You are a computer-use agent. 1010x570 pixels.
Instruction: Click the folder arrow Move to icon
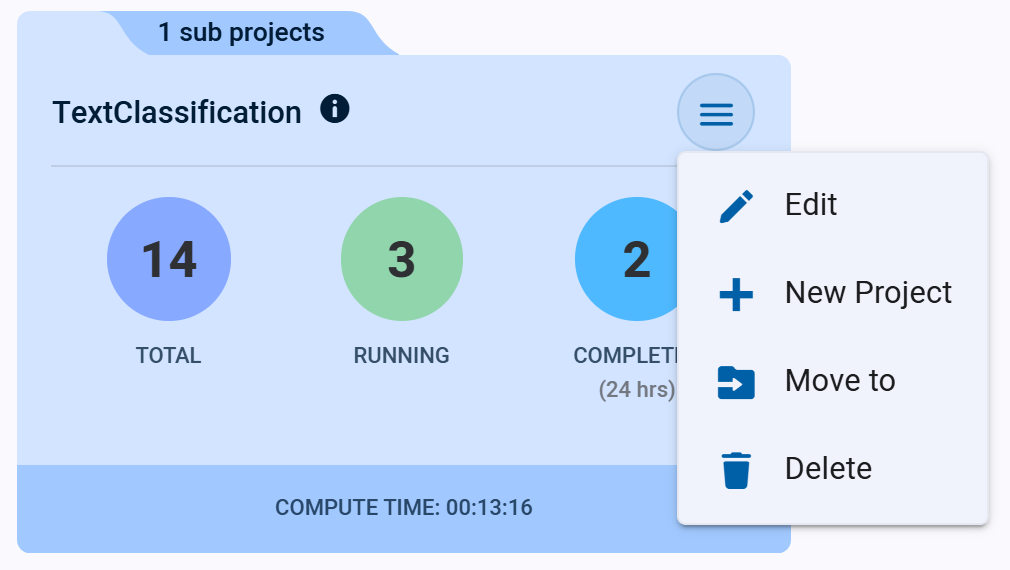coord(736,382)
